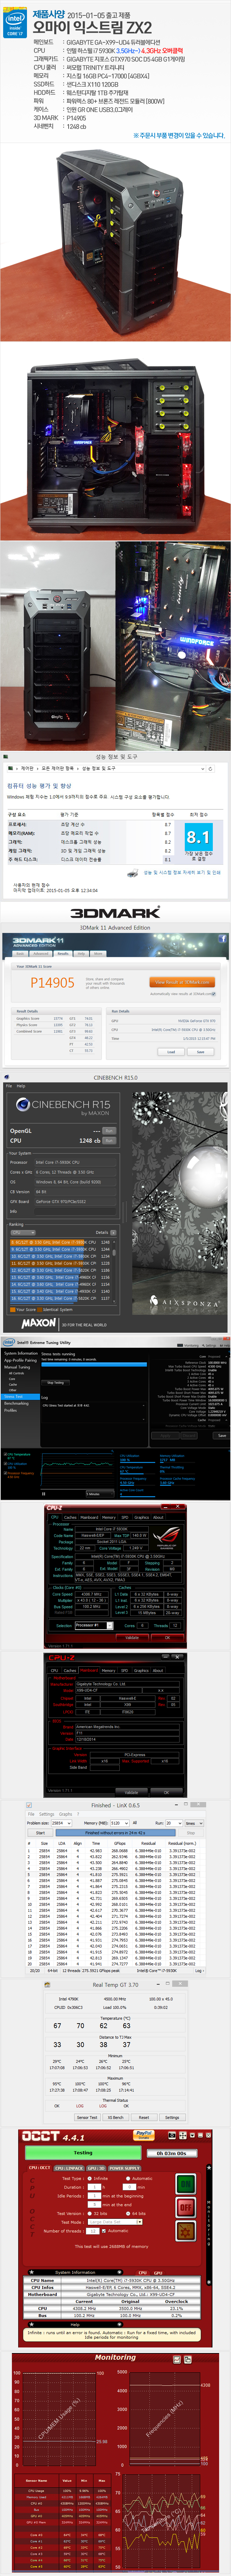Image resolution: width=231 pixels, height=2576 pixels.
Task: Switch to Memory tab in the CPU-Z processor window
Action: pos(108,1517)
